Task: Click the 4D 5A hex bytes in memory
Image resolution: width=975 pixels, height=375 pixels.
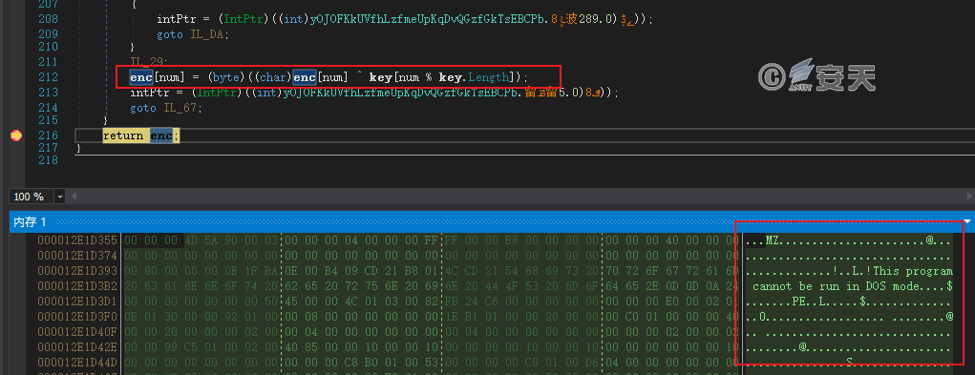Action: pyautogui.click(x=198, y=240)
